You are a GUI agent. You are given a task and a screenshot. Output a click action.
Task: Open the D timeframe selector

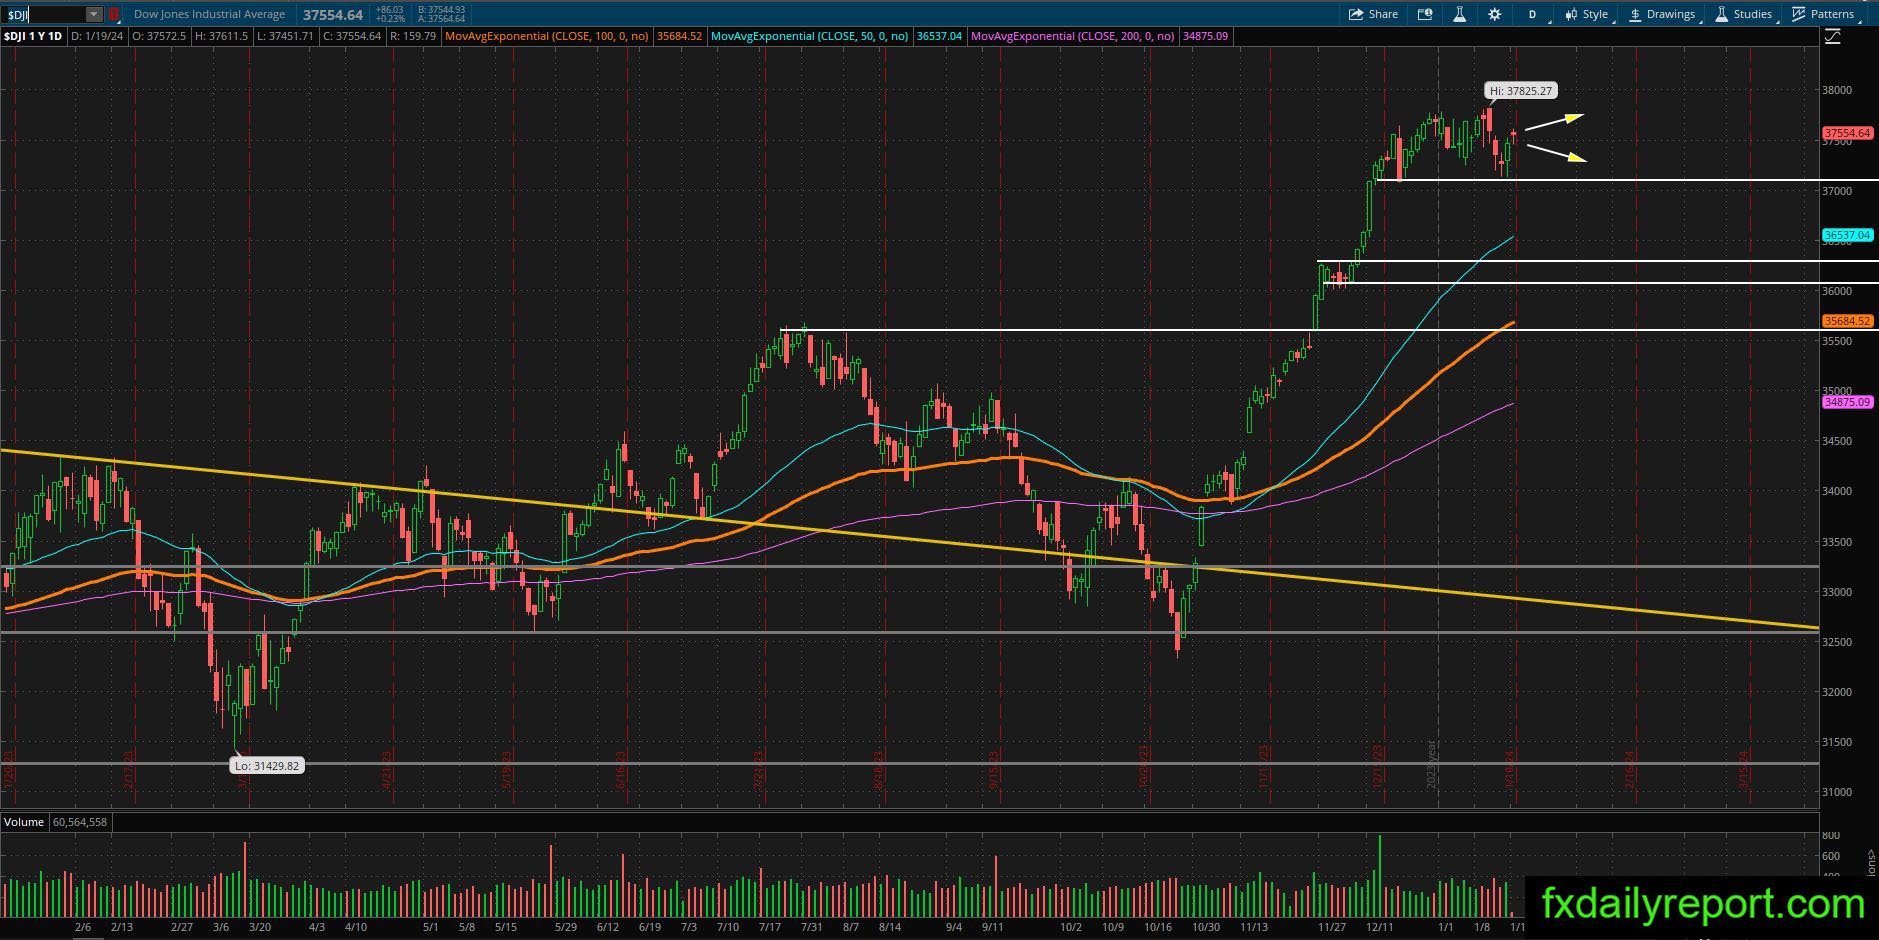coord(1533,14)
